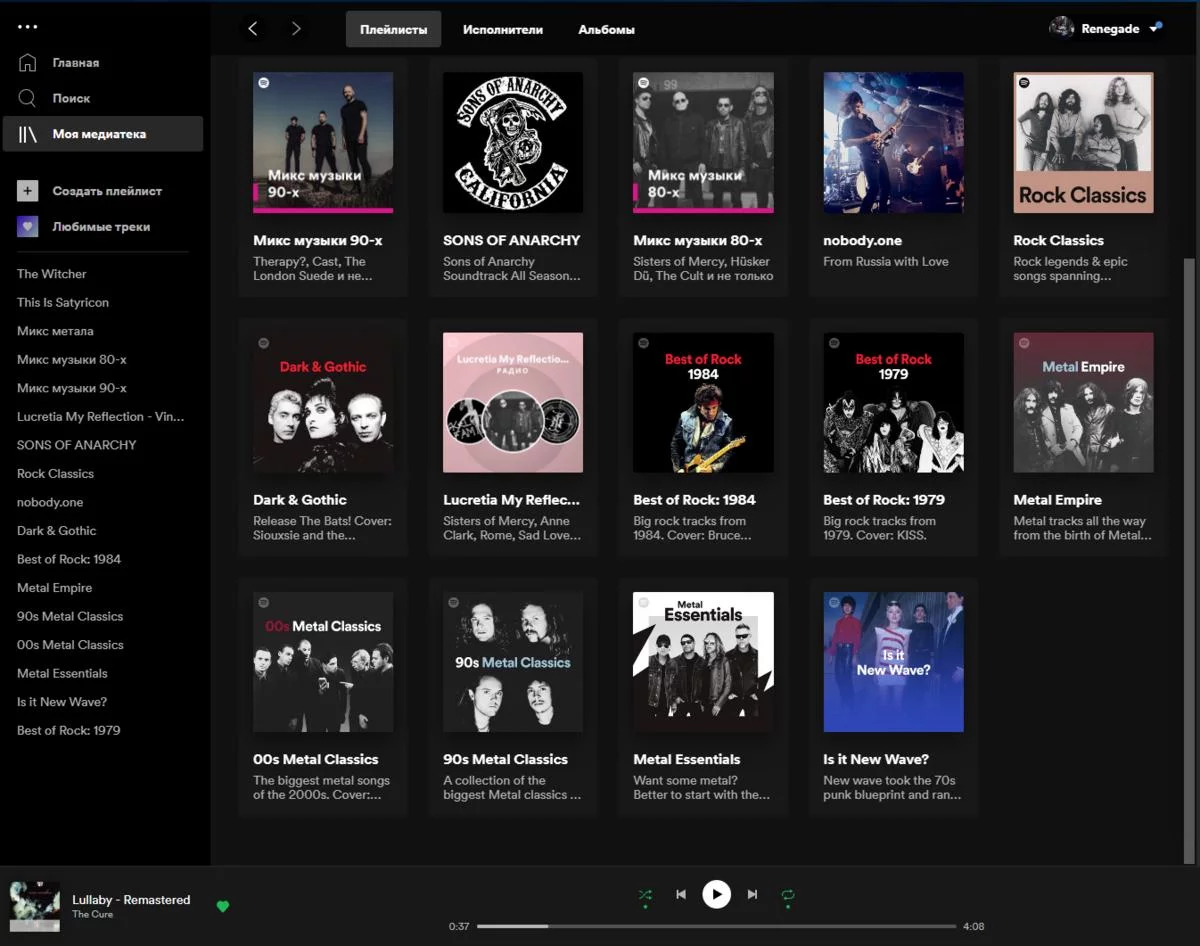
Task: Toggle shuffle playback
Action: pos(645,895)
